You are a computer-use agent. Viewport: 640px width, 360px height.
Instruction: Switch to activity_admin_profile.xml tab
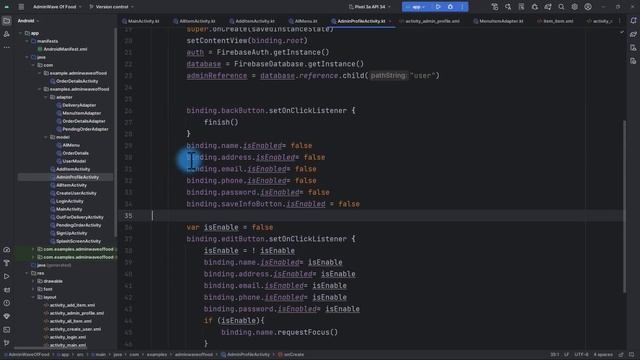point(429,21)
